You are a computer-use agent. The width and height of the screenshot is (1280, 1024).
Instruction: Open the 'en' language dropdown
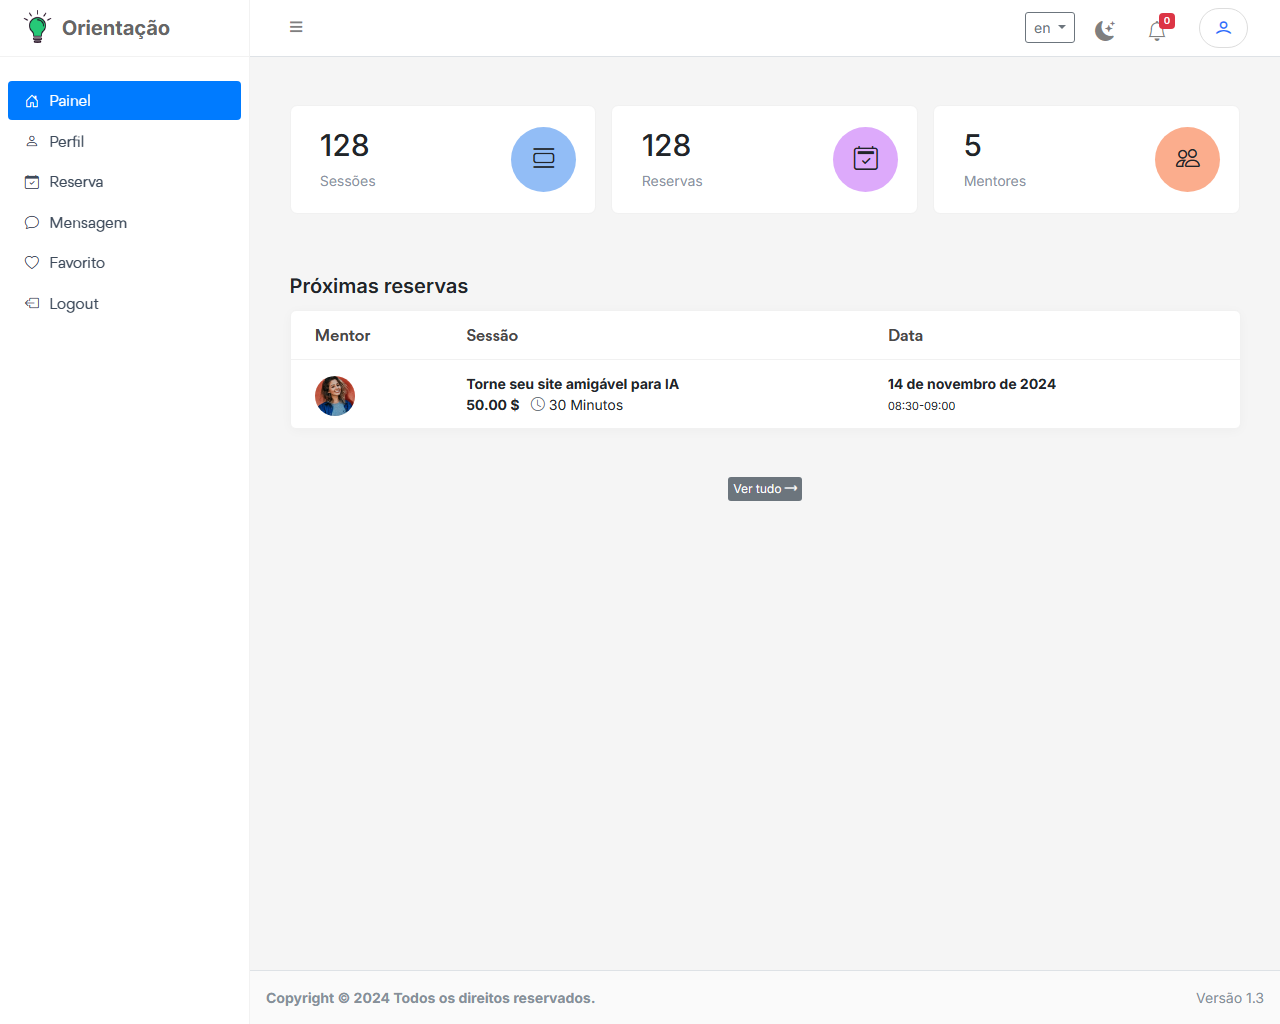(1049, 28)
